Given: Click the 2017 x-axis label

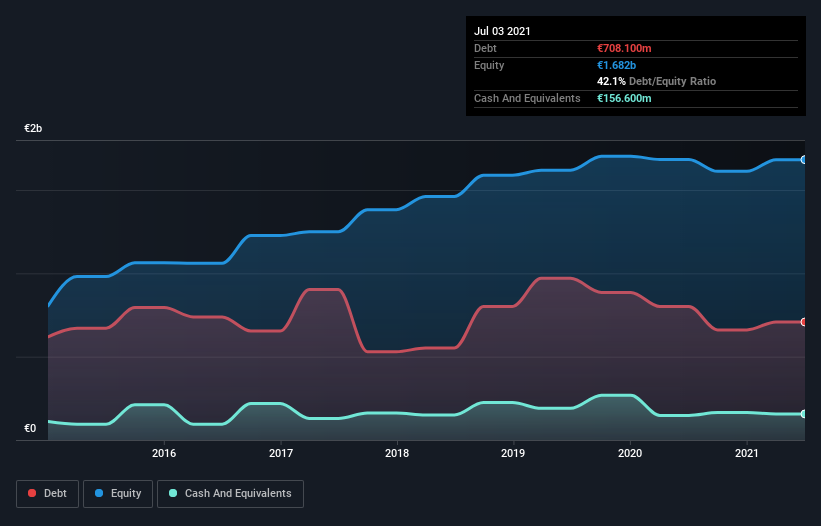Looking at the screenshot, I should point(281,453).
